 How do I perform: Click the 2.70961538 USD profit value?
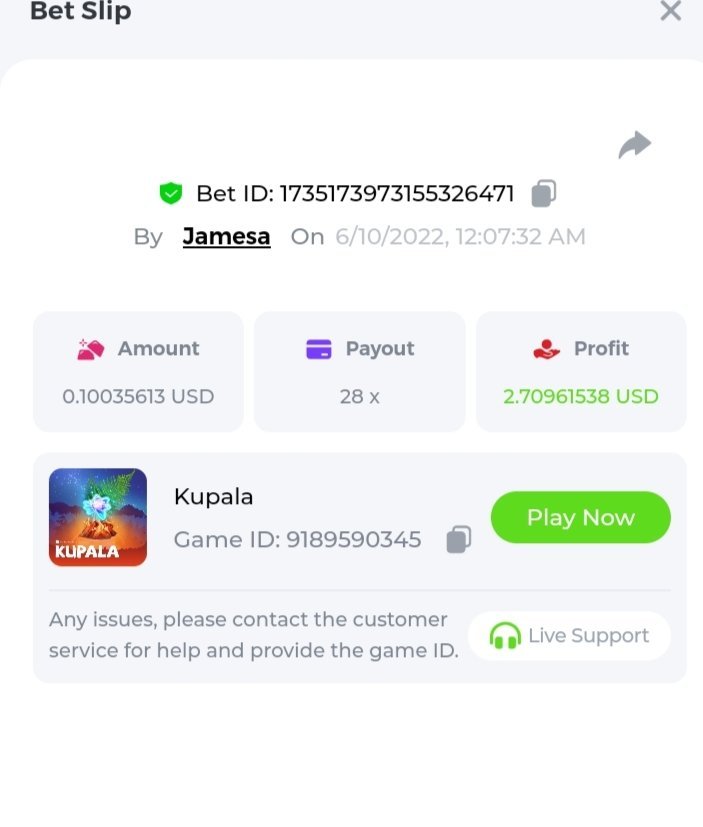[580, 396]
